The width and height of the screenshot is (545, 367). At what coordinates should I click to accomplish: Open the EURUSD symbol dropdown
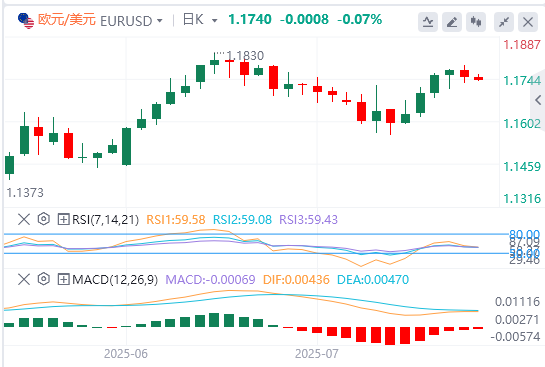[x=160, y=21]
